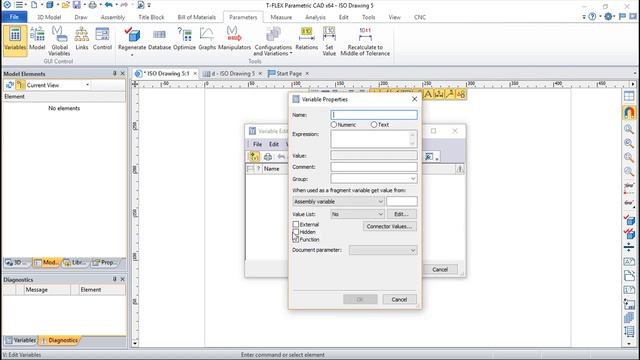
Task: Open the Draw ribbon tab
Action: tap(81, 17)
